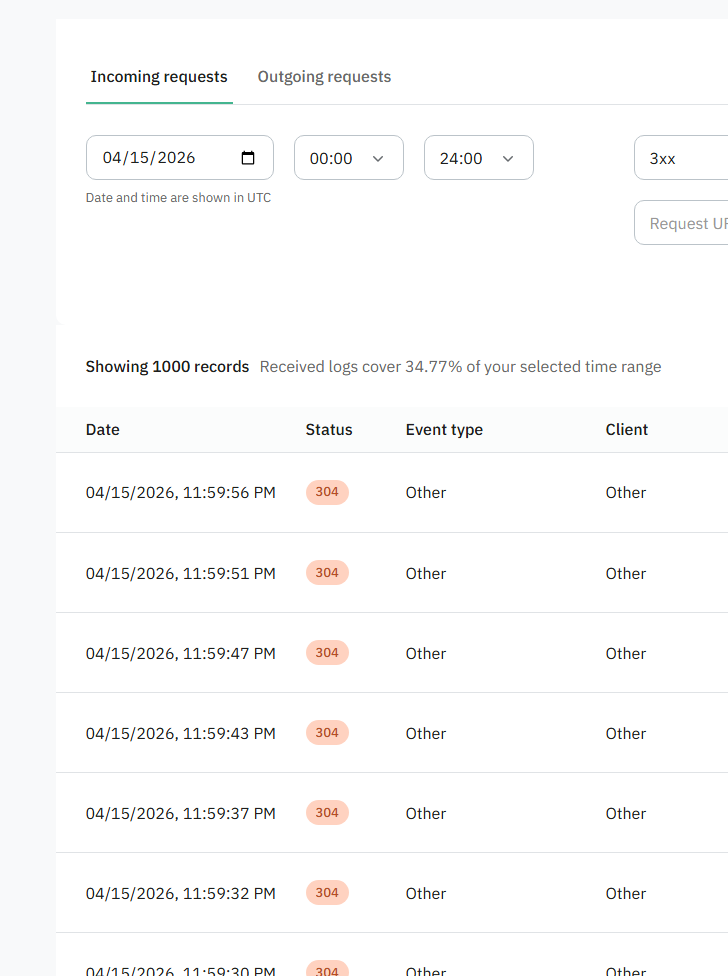Expand the 24:00 end time dropdown

(478, 158)
